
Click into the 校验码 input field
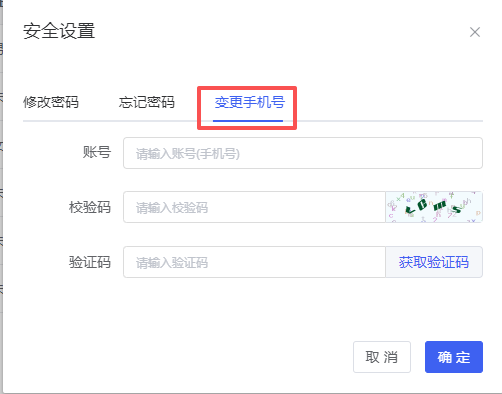[254, 207]
